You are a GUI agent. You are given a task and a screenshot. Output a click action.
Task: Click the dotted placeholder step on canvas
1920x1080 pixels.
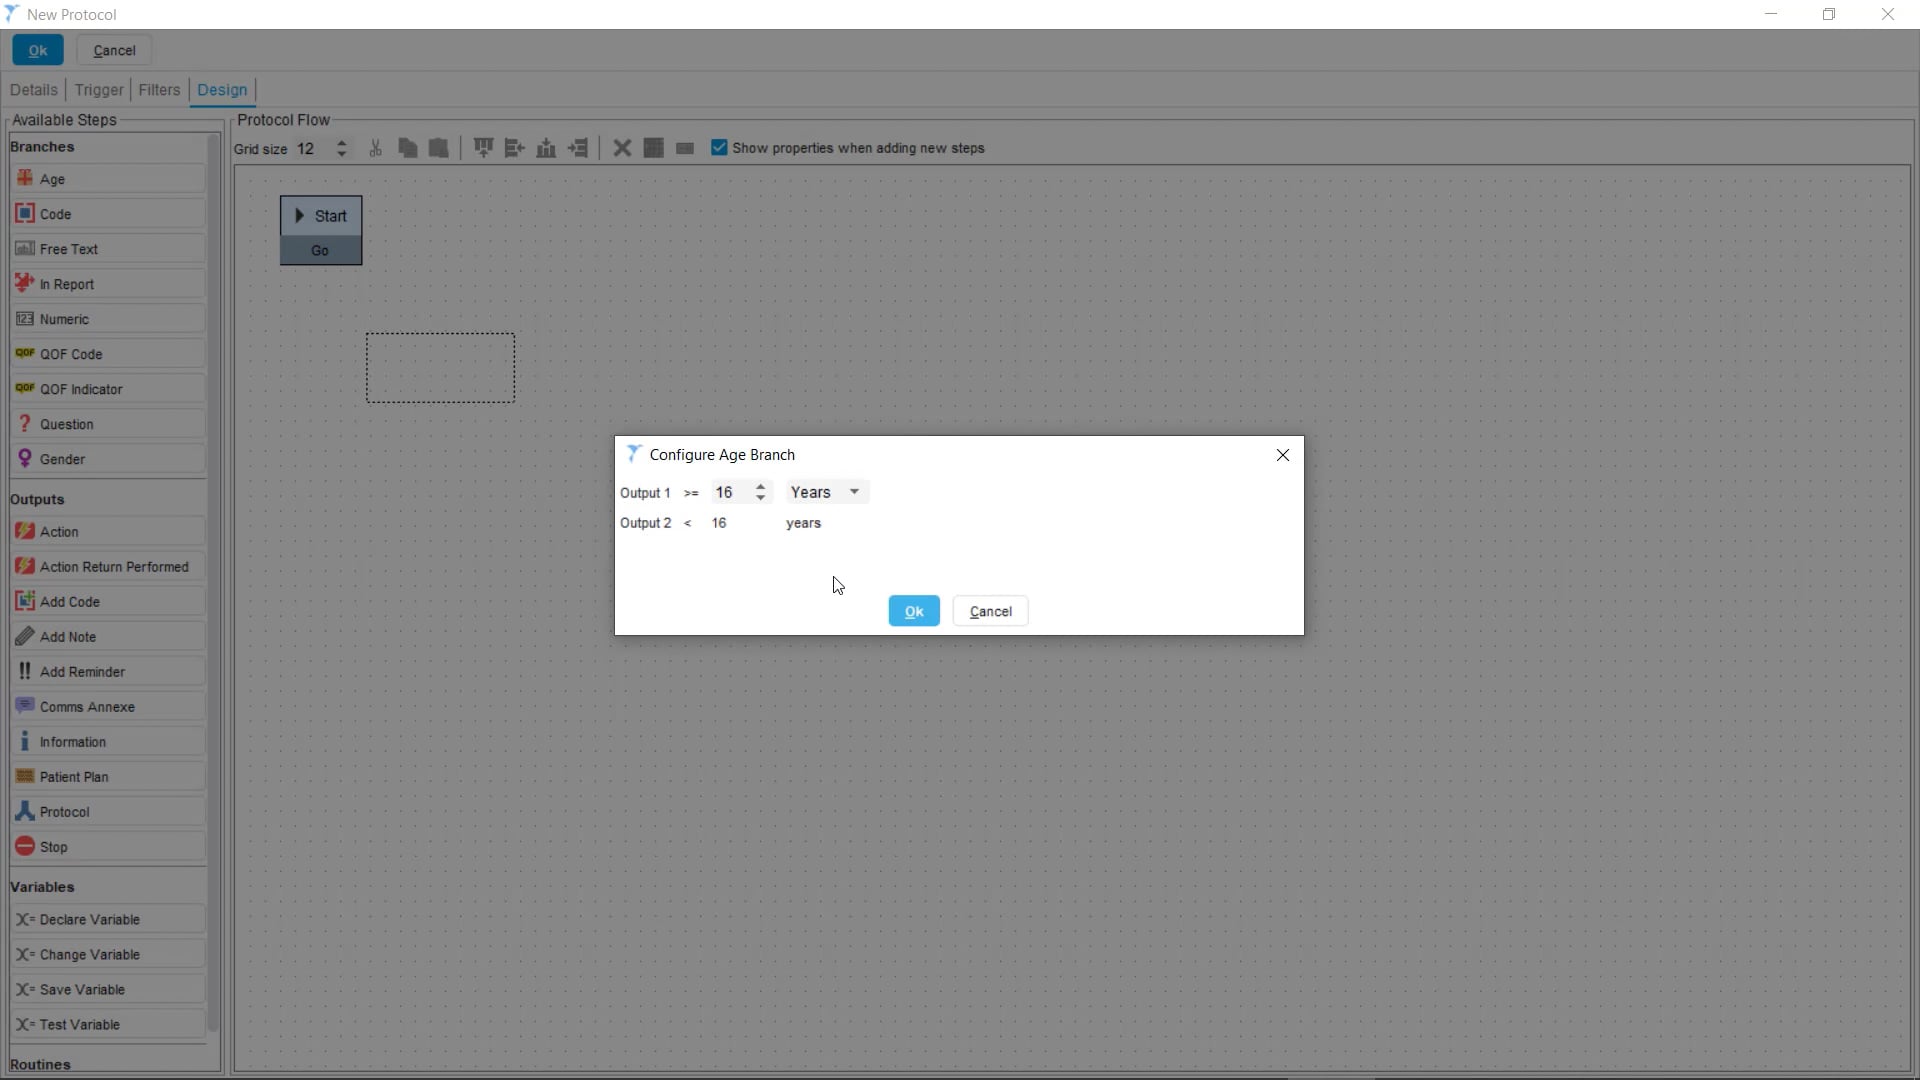pyautogui.click(x=441, y=368)
